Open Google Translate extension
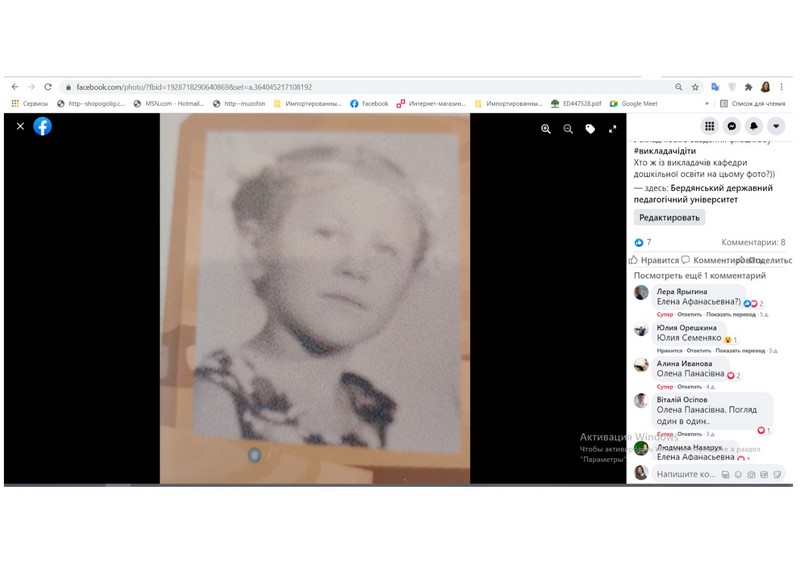 point(715,87)
